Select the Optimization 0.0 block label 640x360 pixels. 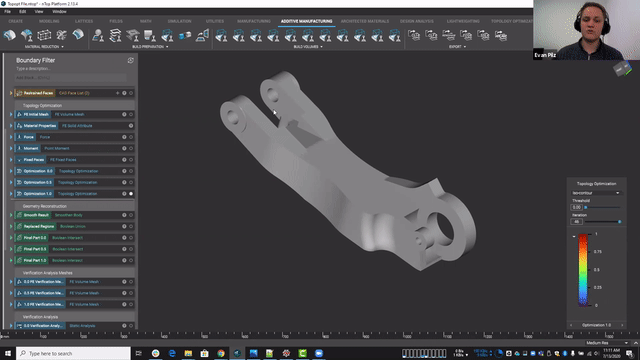[x=38, y=171]
